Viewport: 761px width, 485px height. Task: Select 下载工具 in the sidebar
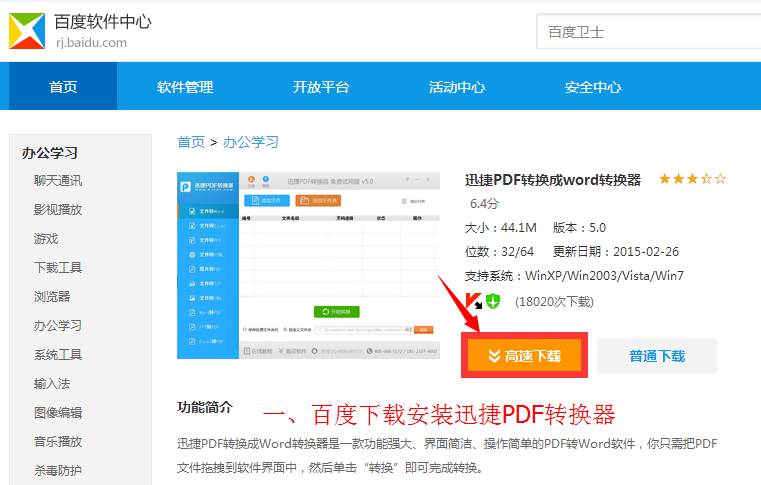58,268
